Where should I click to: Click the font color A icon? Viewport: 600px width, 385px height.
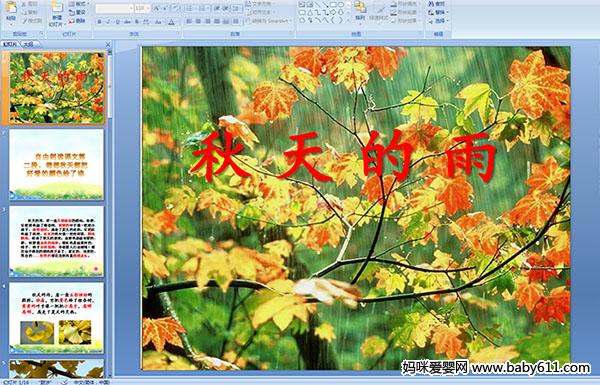(x=171, y=22)
